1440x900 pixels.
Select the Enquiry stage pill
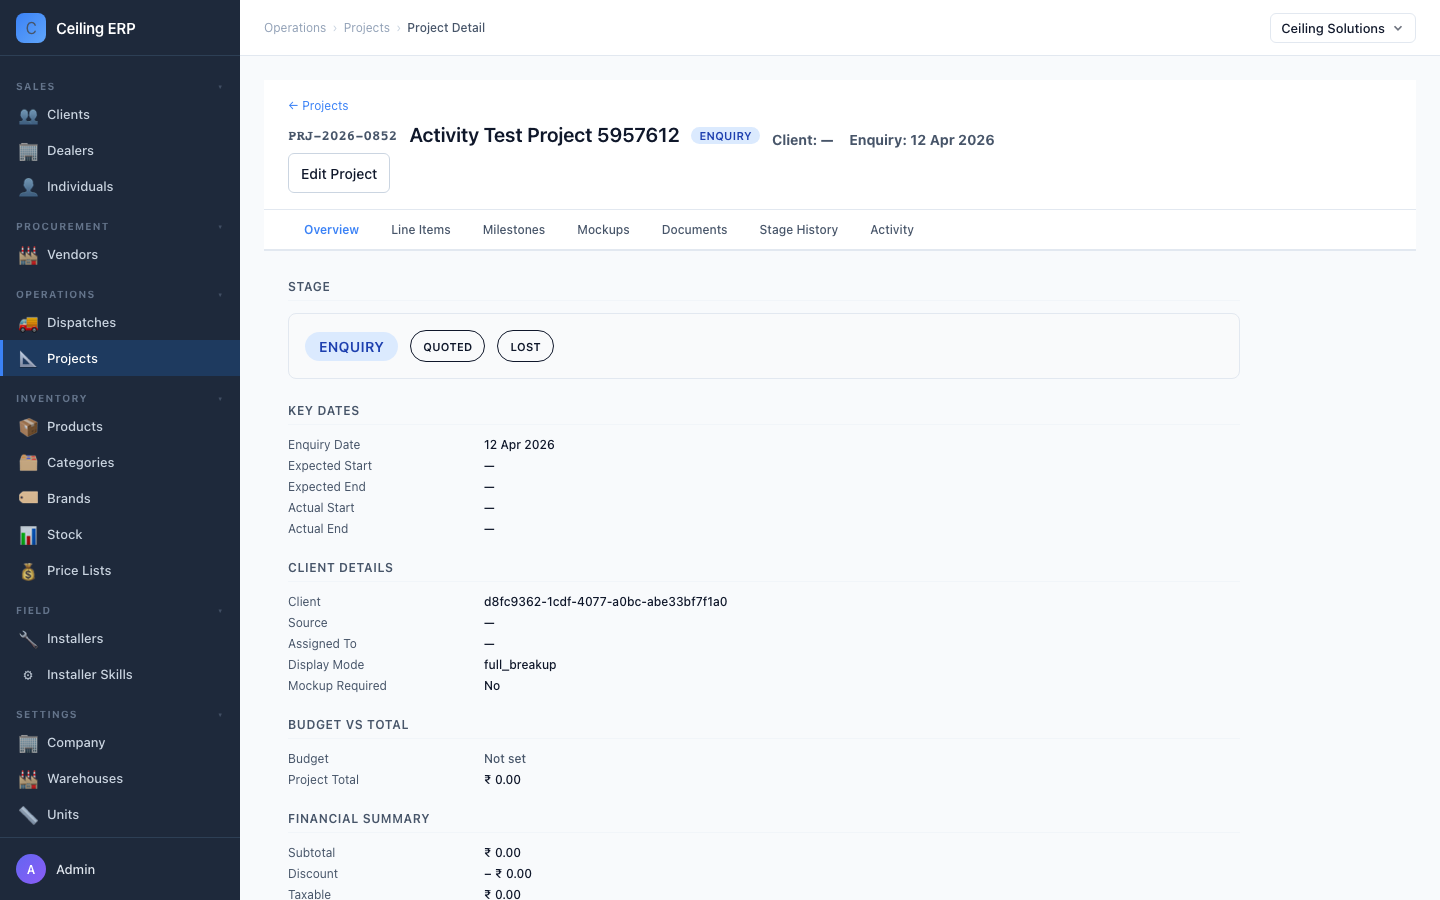tap(351, 346)
